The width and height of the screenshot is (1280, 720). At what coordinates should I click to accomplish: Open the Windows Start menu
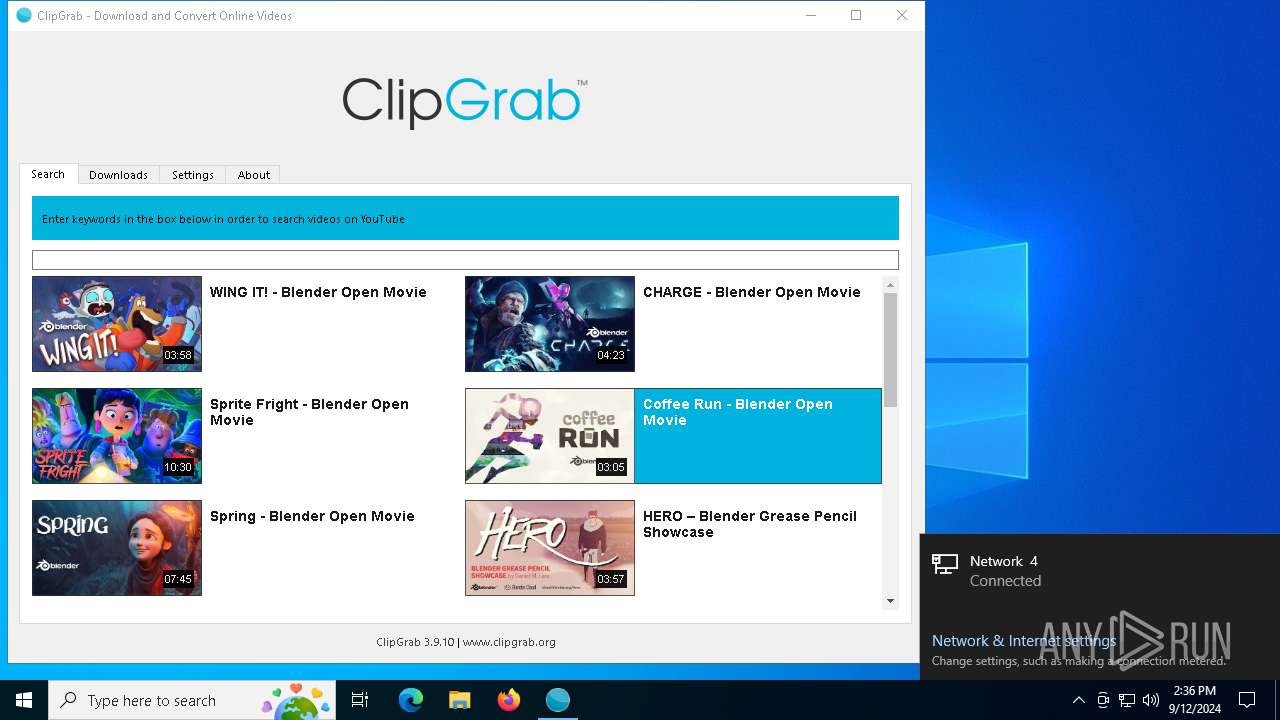pyautogui.click(x=24, y=700)
